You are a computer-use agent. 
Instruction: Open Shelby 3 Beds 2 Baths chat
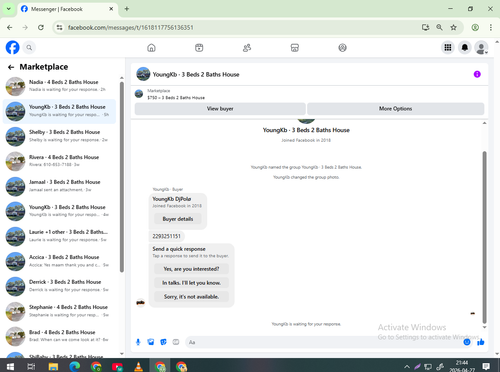coord(59,136)
